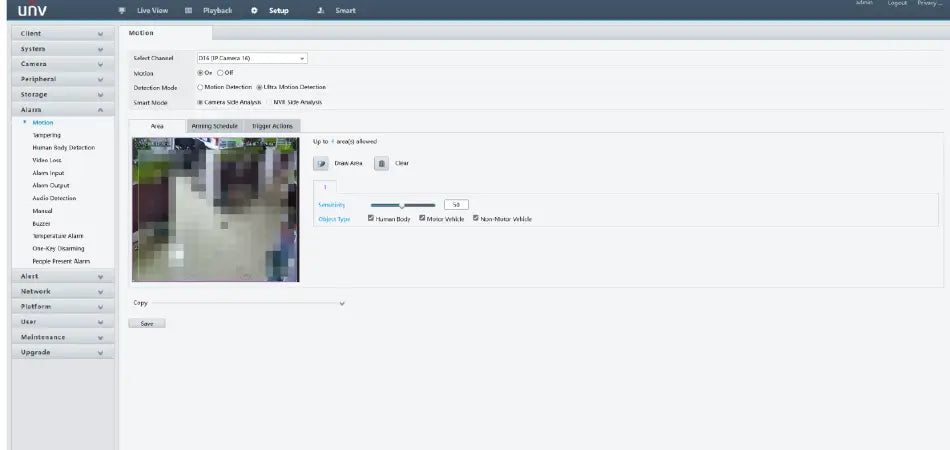Screen dimensions: 950x450
Task: Open Alarm Input settings
Action: point(48,173)
